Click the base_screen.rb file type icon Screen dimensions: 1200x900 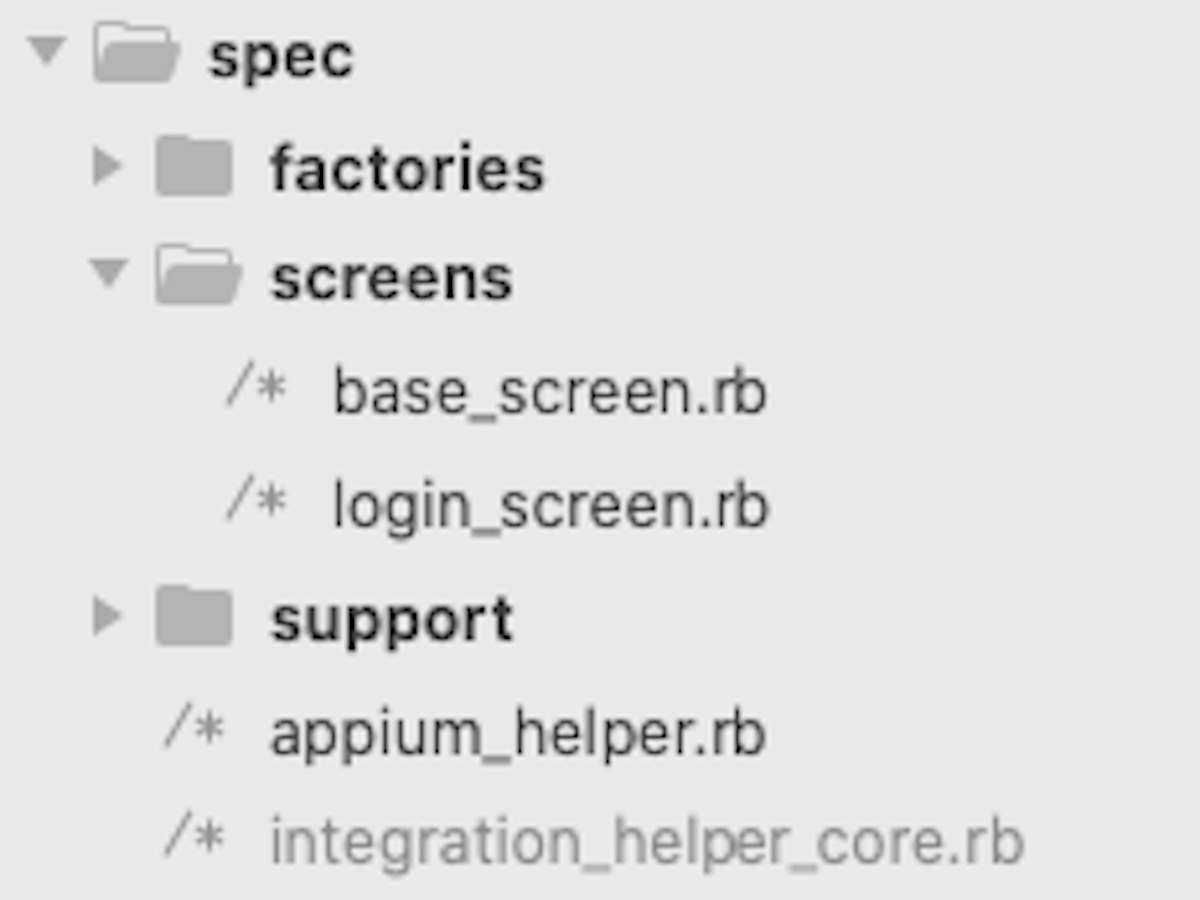pyautogui.click(x=257, y=387)
